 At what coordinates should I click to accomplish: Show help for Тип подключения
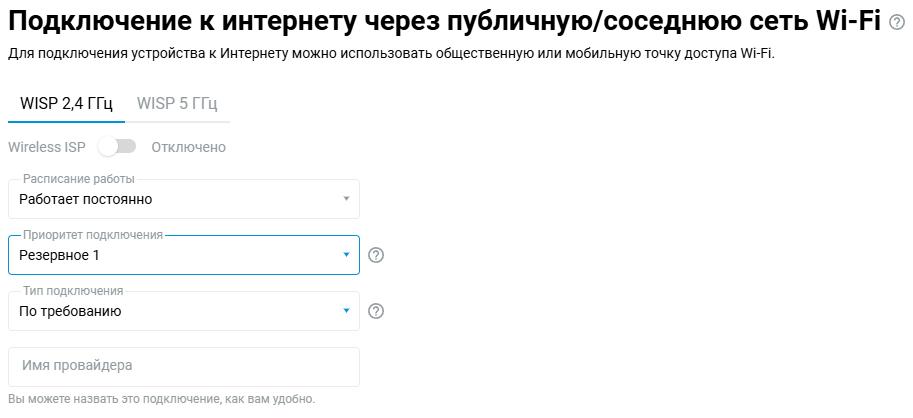tap(376, 311)
